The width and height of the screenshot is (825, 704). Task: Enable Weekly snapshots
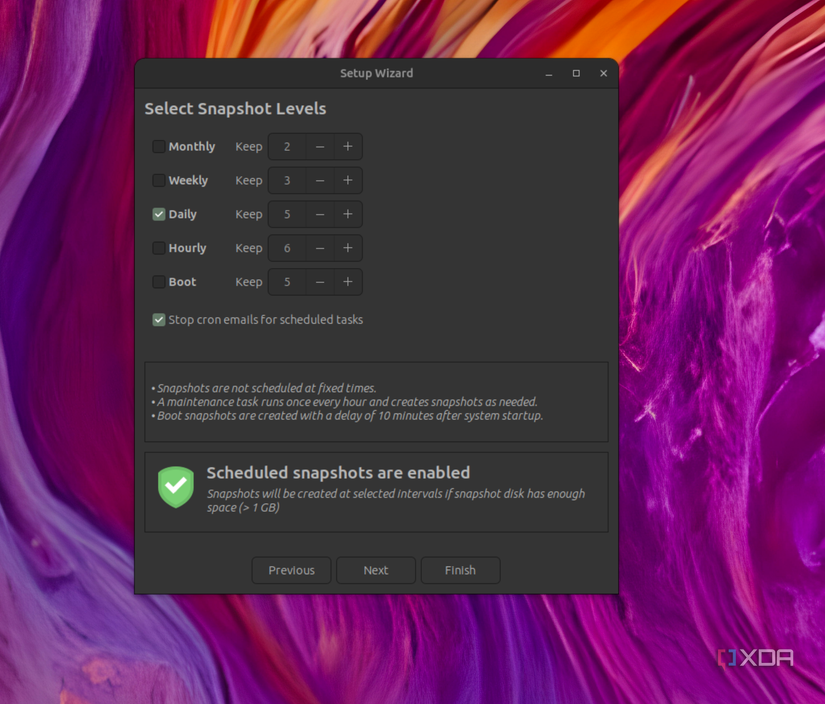click(x=157, y=180)
